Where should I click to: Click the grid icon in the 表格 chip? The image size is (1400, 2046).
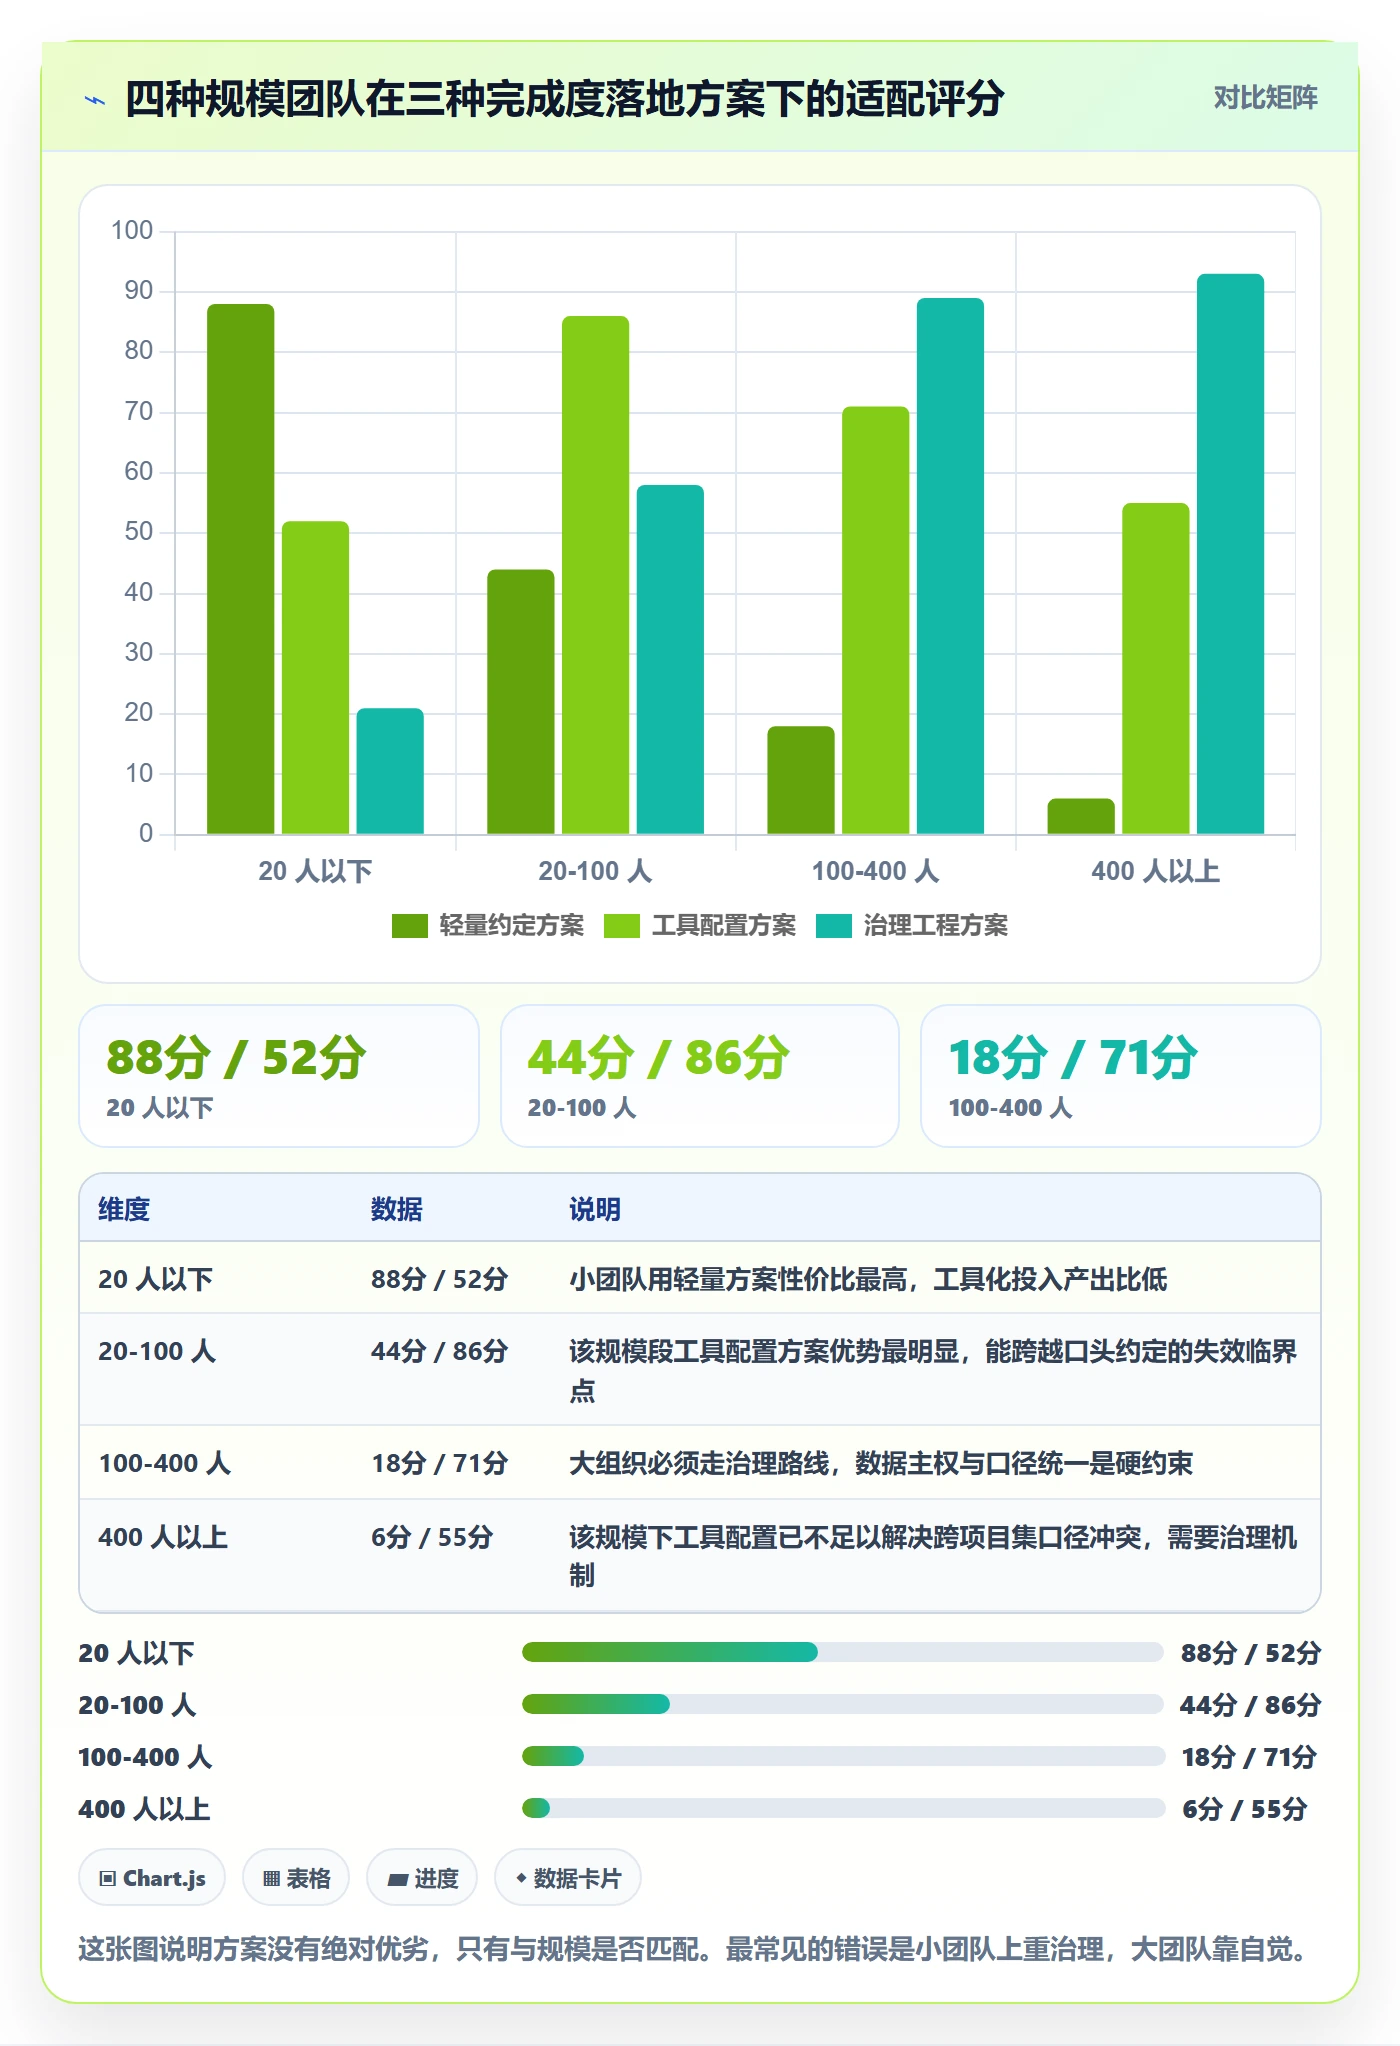click(x=271, y=1879)
